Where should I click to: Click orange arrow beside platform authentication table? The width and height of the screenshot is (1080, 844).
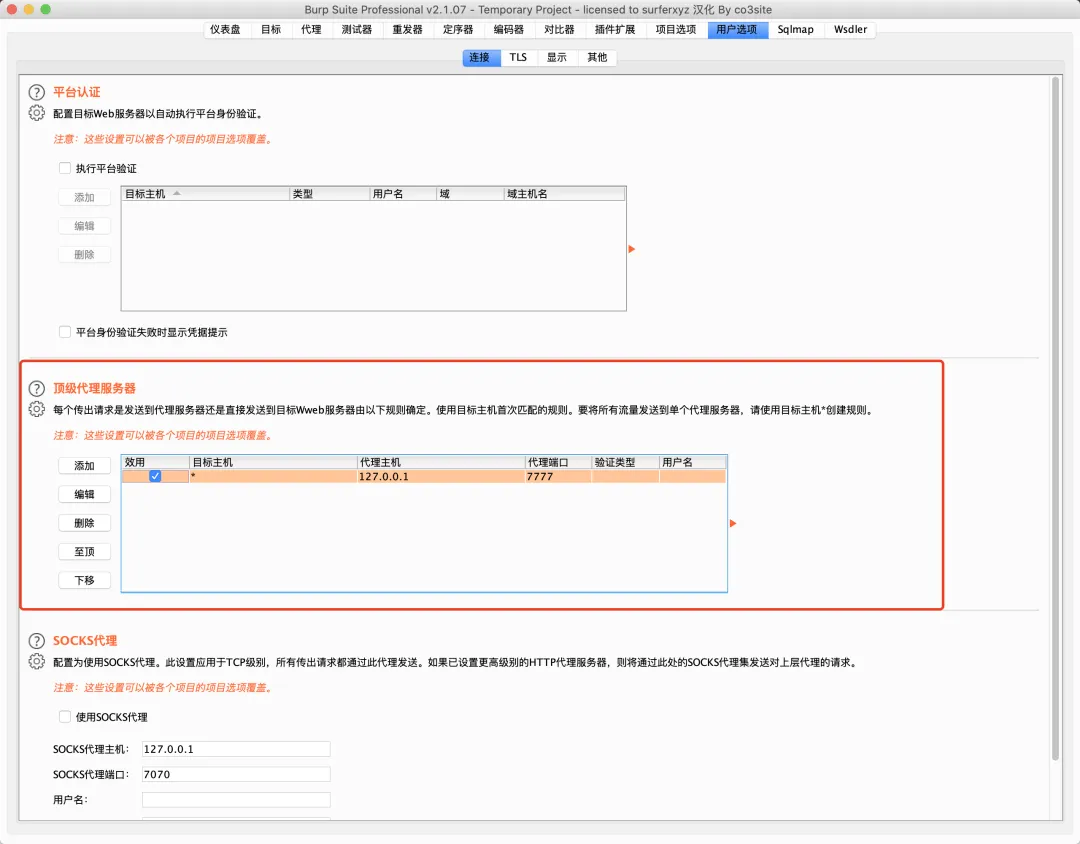click(x=632, y=249)
